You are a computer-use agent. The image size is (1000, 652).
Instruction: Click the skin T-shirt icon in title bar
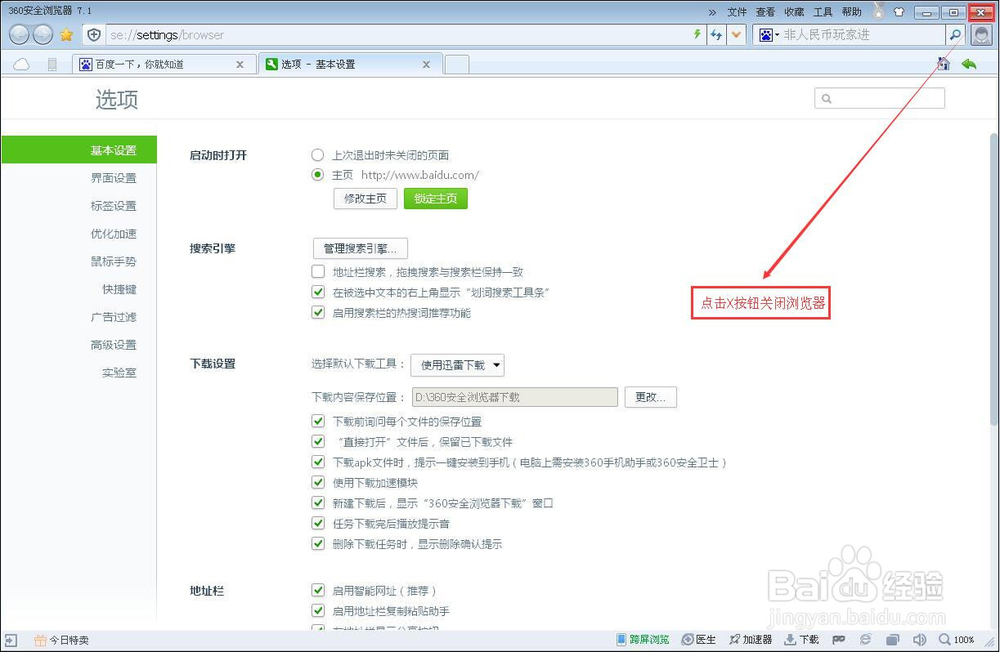point(899,11)
